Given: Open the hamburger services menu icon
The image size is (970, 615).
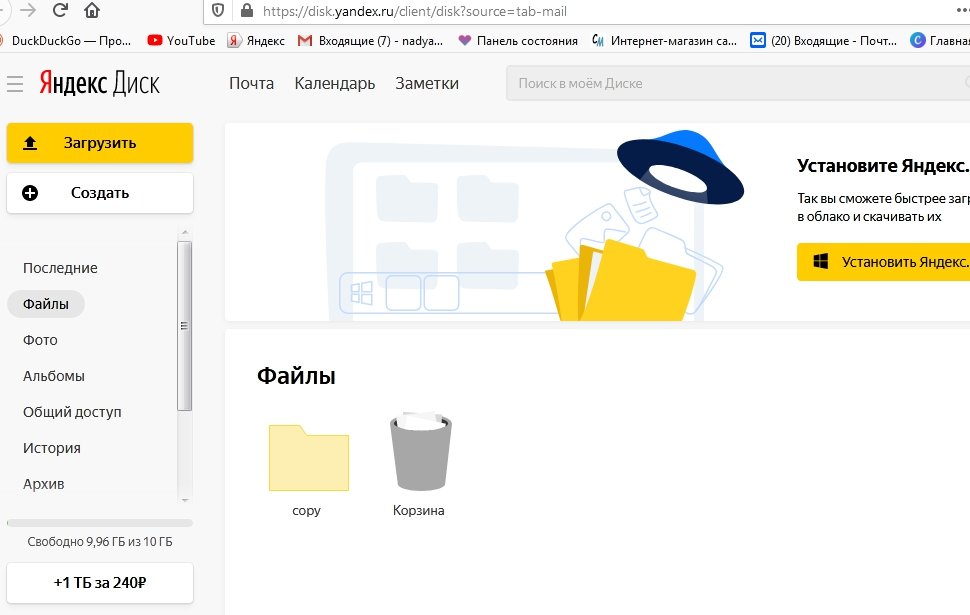Looking at the screenshot, I should (x=15, y=84).
